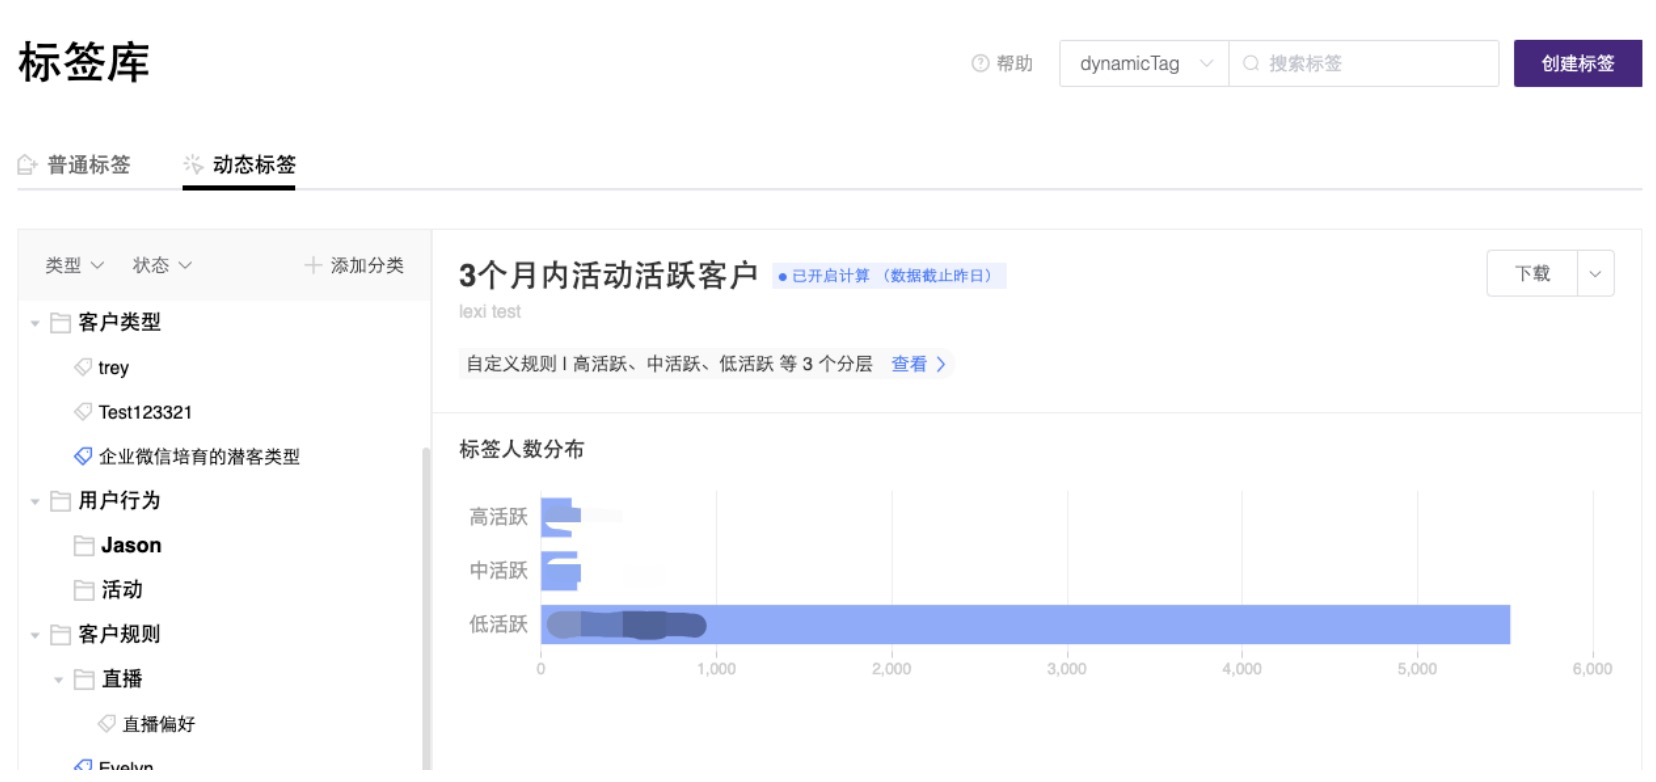Screen dimensions: 1656x782
Task: Open the 类型 filter dropdown
Action: point(74,265)
